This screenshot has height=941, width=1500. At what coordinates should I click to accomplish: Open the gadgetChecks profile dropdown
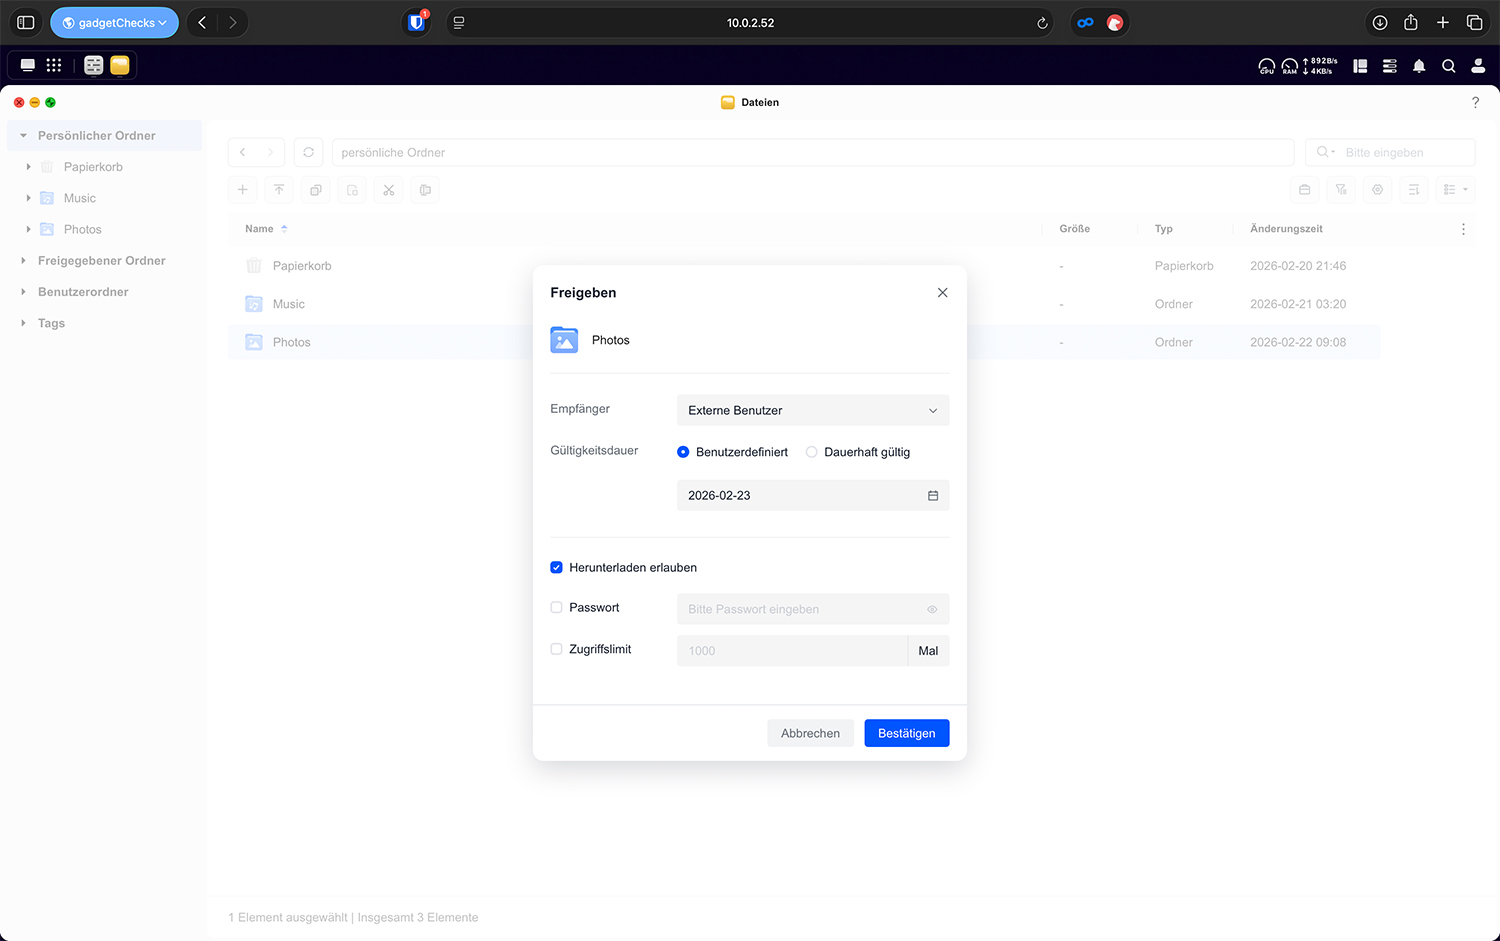coord(114,22)
